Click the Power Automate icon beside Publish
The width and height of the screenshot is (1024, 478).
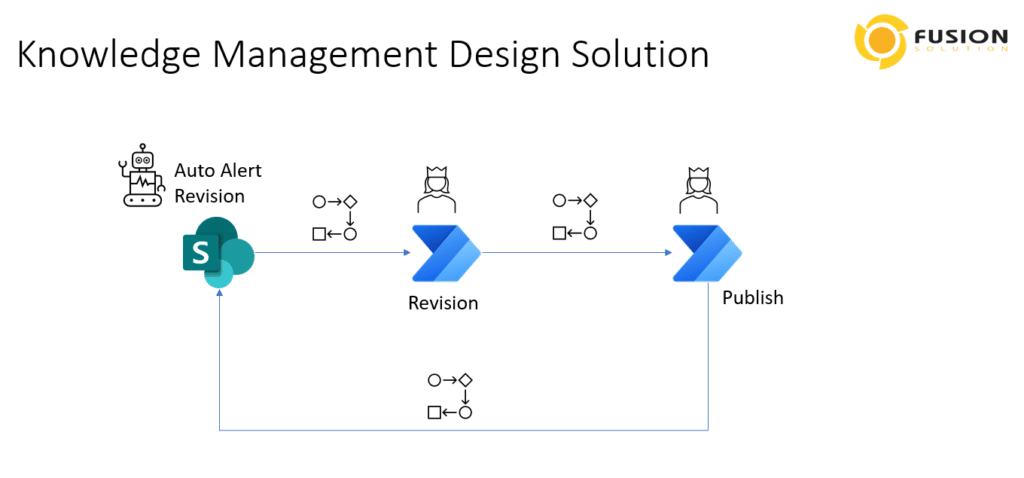pos(707,253)
